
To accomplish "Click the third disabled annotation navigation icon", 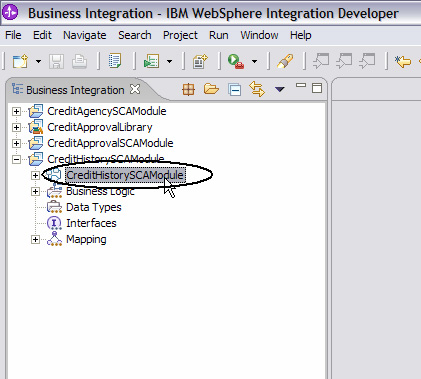I will 367,61.
